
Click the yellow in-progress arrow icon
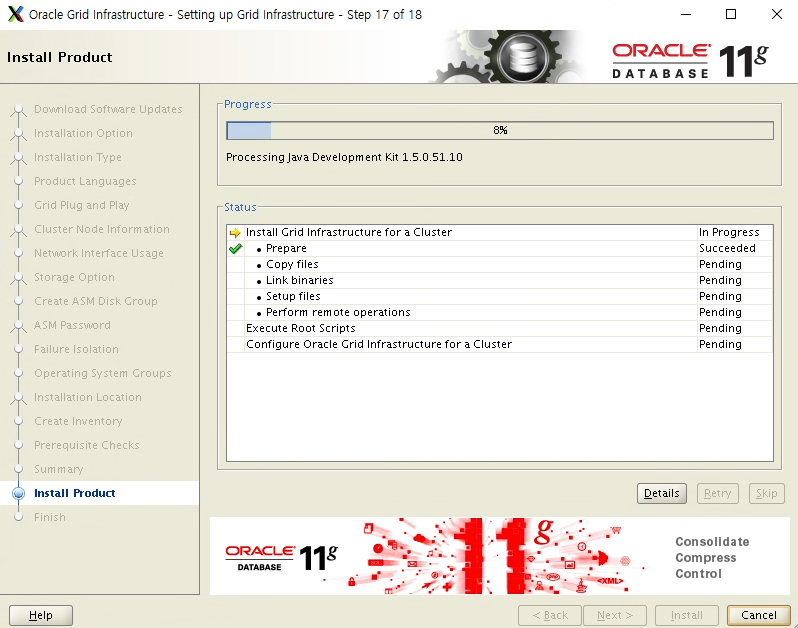click(x=235, y=233)
